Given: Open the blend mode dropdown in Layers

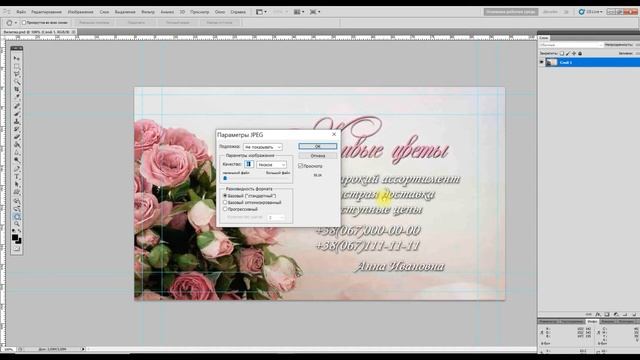Looking at the screenshot, I should [x=571, y=44].
